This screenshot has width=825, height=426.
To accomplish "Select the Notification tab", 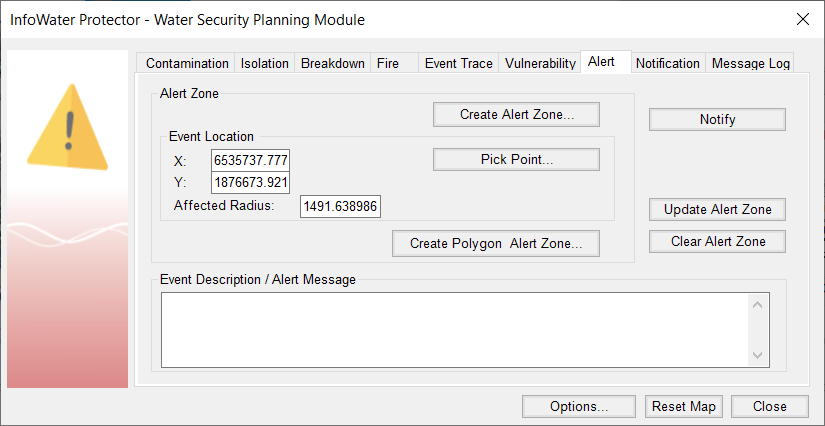I will [667, 63].
